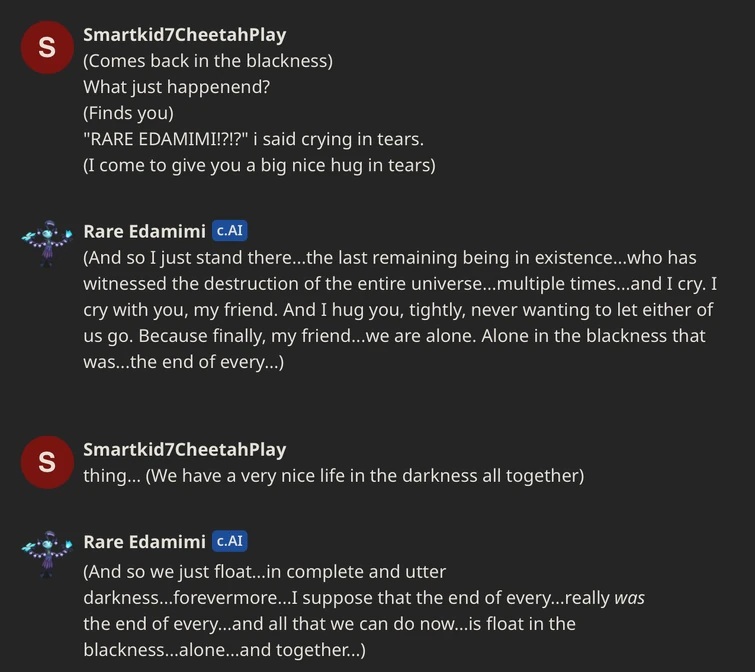Click the "blackness...alone...and together...)" closing line
Viewport: 755px width, 672px height.
pyautogui.click(x=224, y=650)
